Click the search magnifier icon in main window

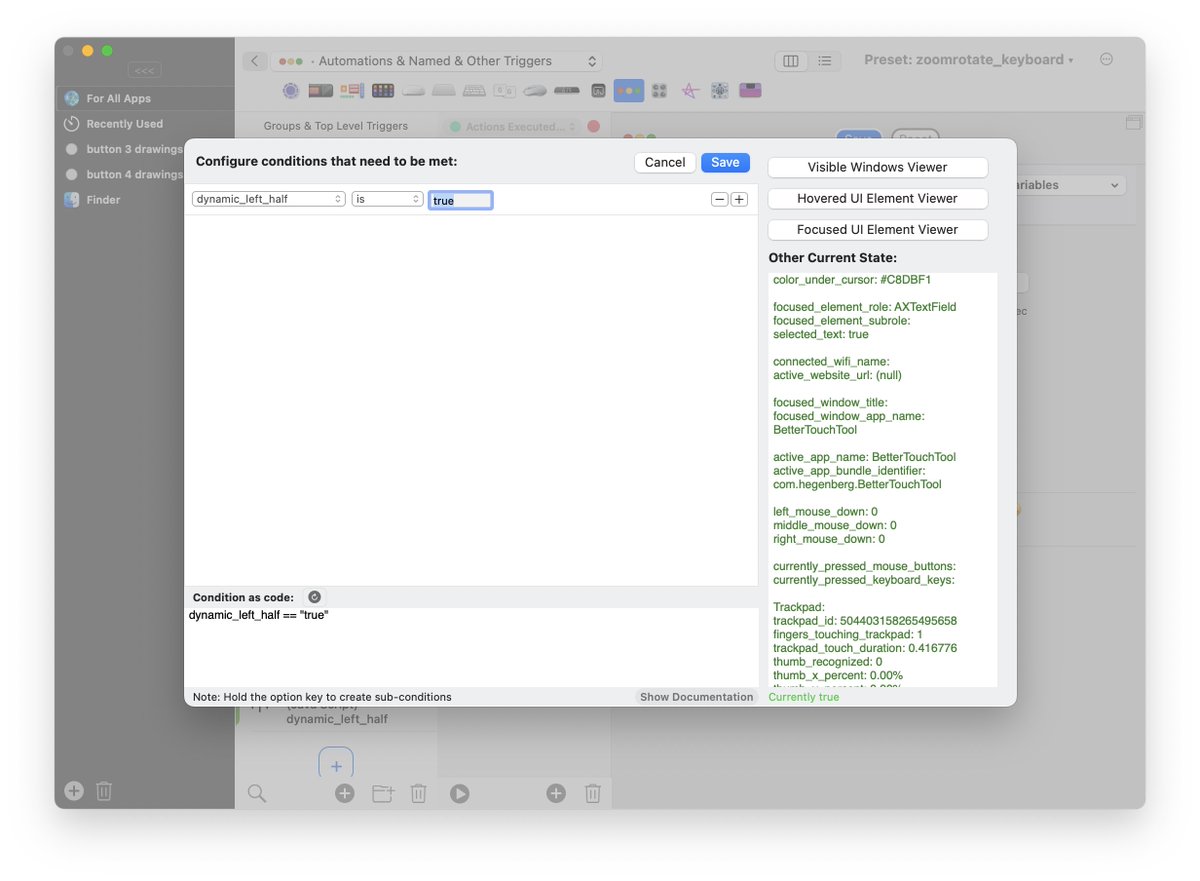point(257,793)
